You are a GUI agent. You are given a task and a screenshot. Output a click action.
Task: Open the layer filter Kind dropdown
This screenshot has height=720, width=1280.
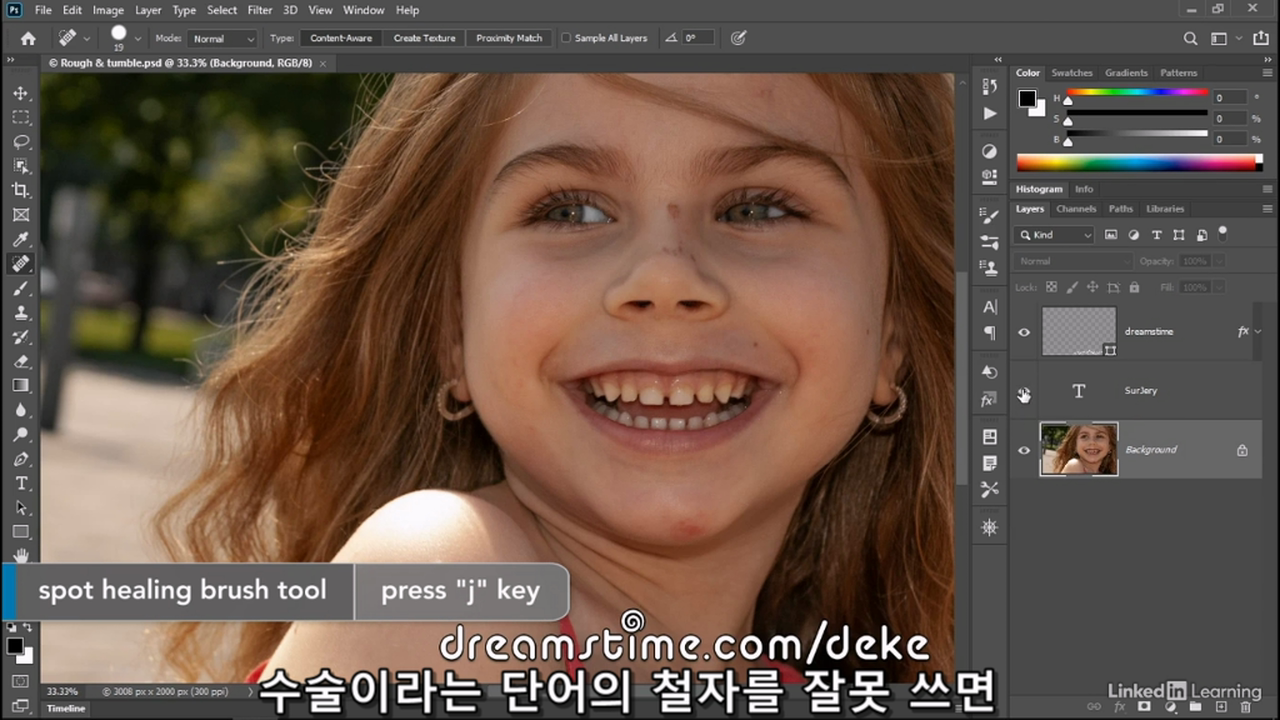pos(1055,235)
